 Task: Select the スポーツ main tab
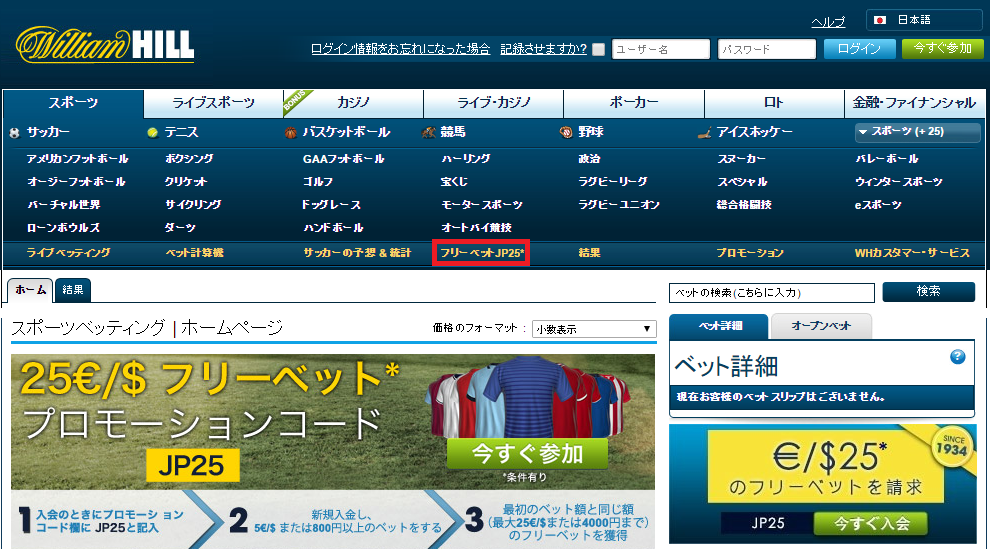click(x=74, y=103)
